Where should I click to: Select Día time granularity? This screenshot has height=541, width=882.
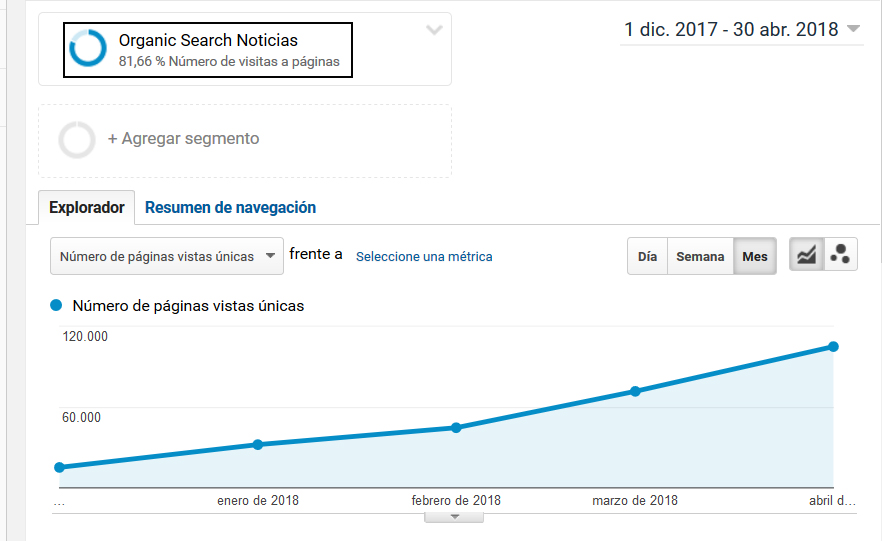pyautogui.click(x=647, y=256)
